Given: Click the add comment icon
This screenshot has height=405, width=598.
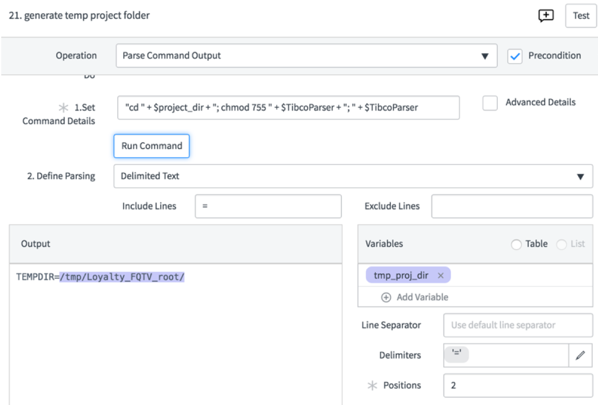Looking at the screenshot, I should (x=546, y=16).
